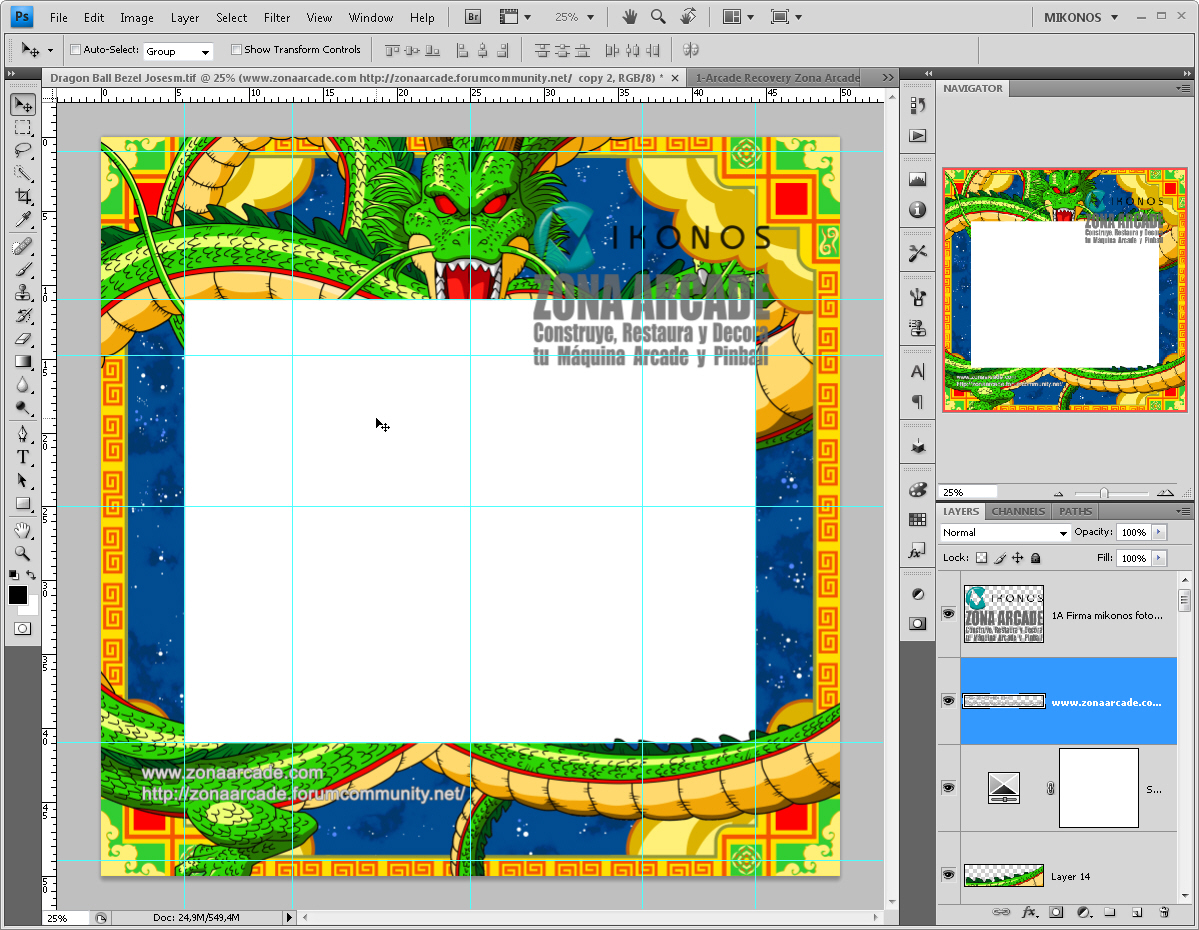1199x930 pixels.
Task: Toggle lock image pixels
Action: (1000, 558)
